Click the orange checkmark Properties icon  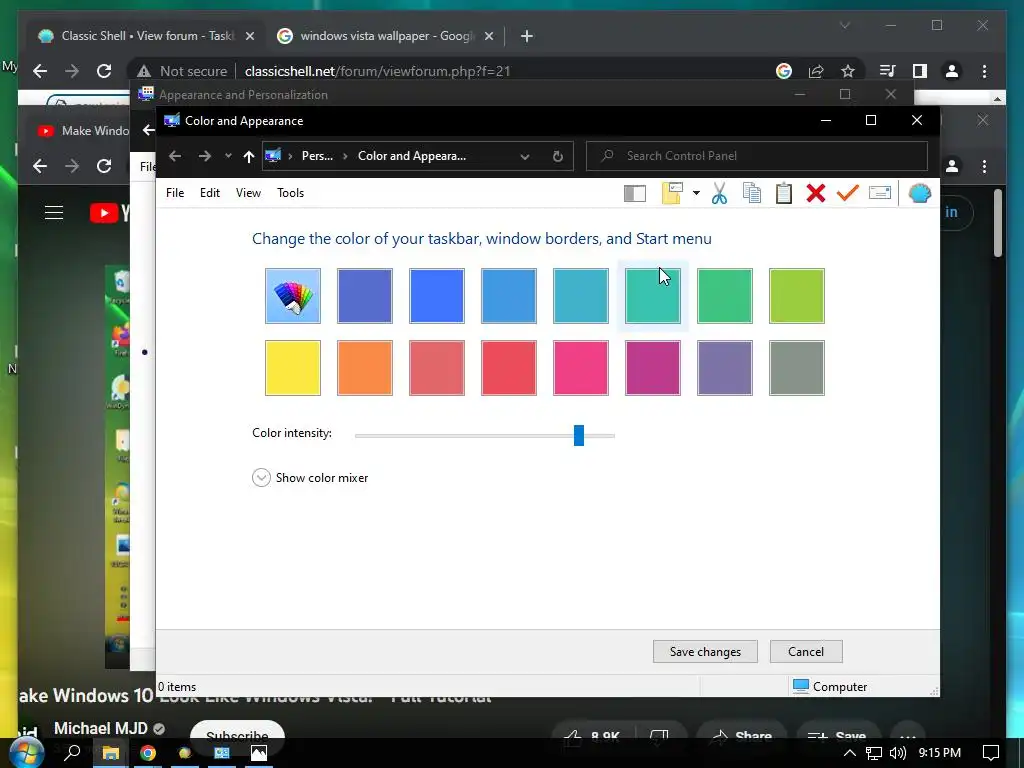coord(848,193)
